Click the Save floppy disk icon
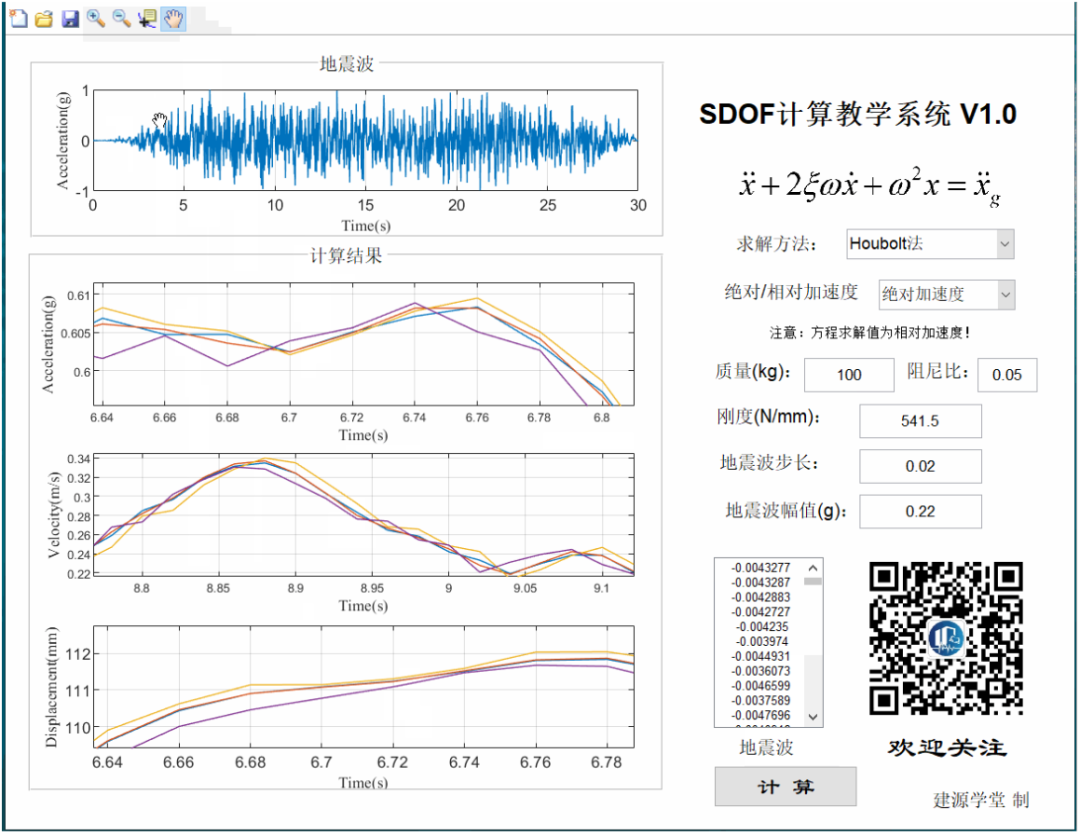1080x836 pixels. tap(70, 19)
